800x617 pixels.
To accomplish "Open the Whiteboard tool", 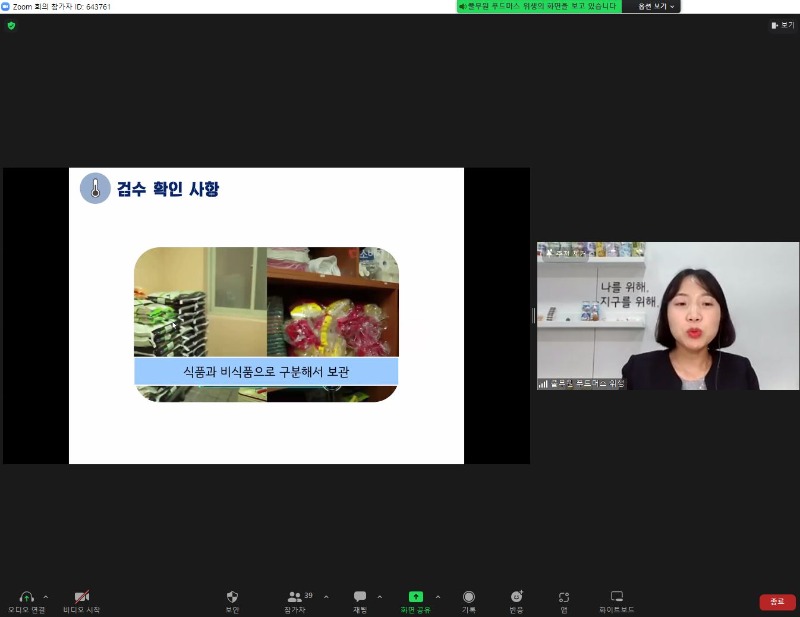I will (x=617, y=597).
